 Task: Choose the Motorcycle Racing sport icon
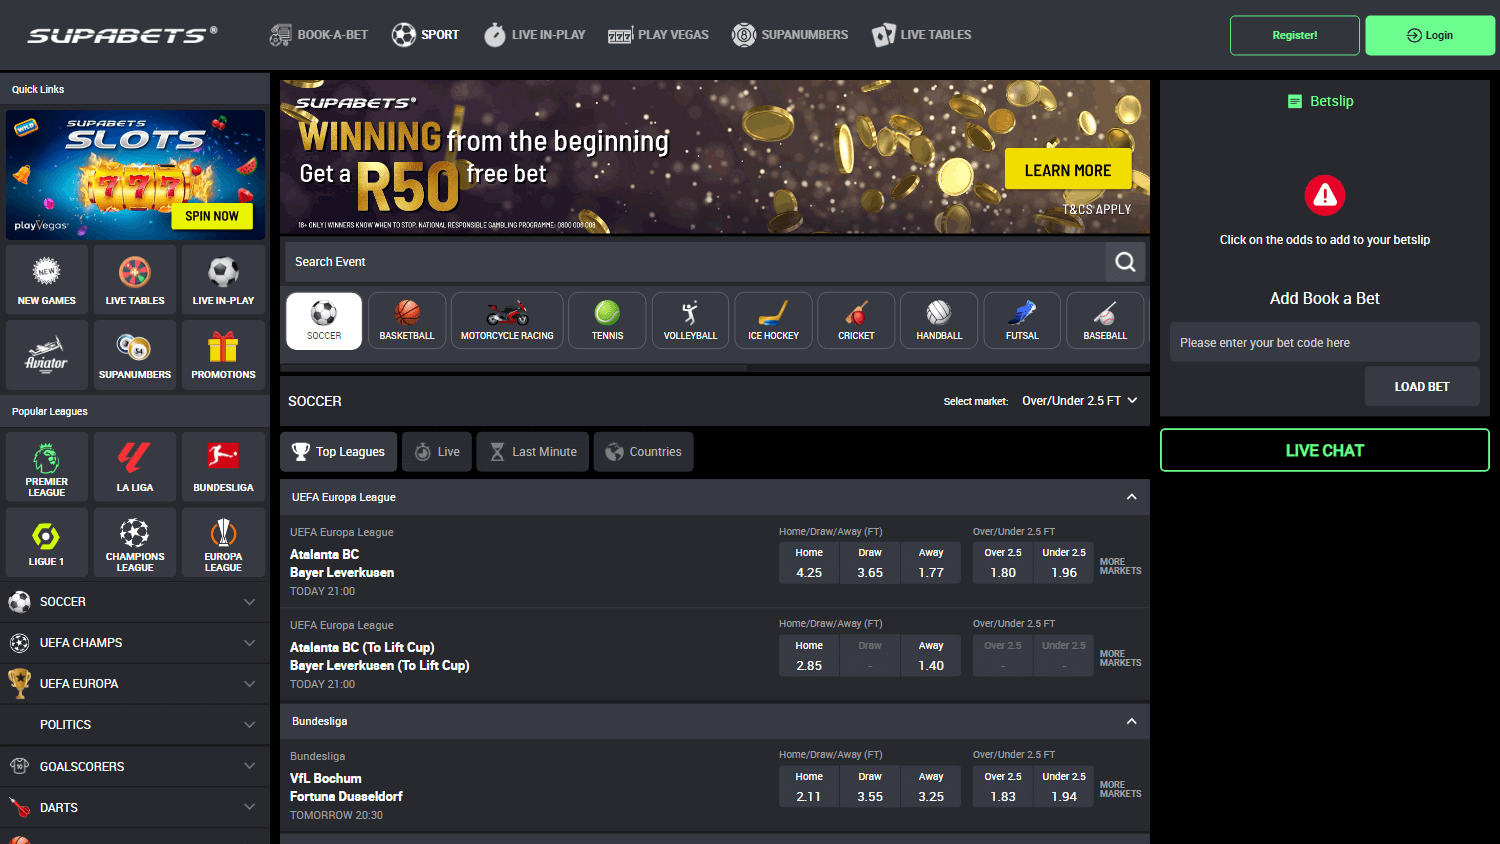[x=507, y=321]
